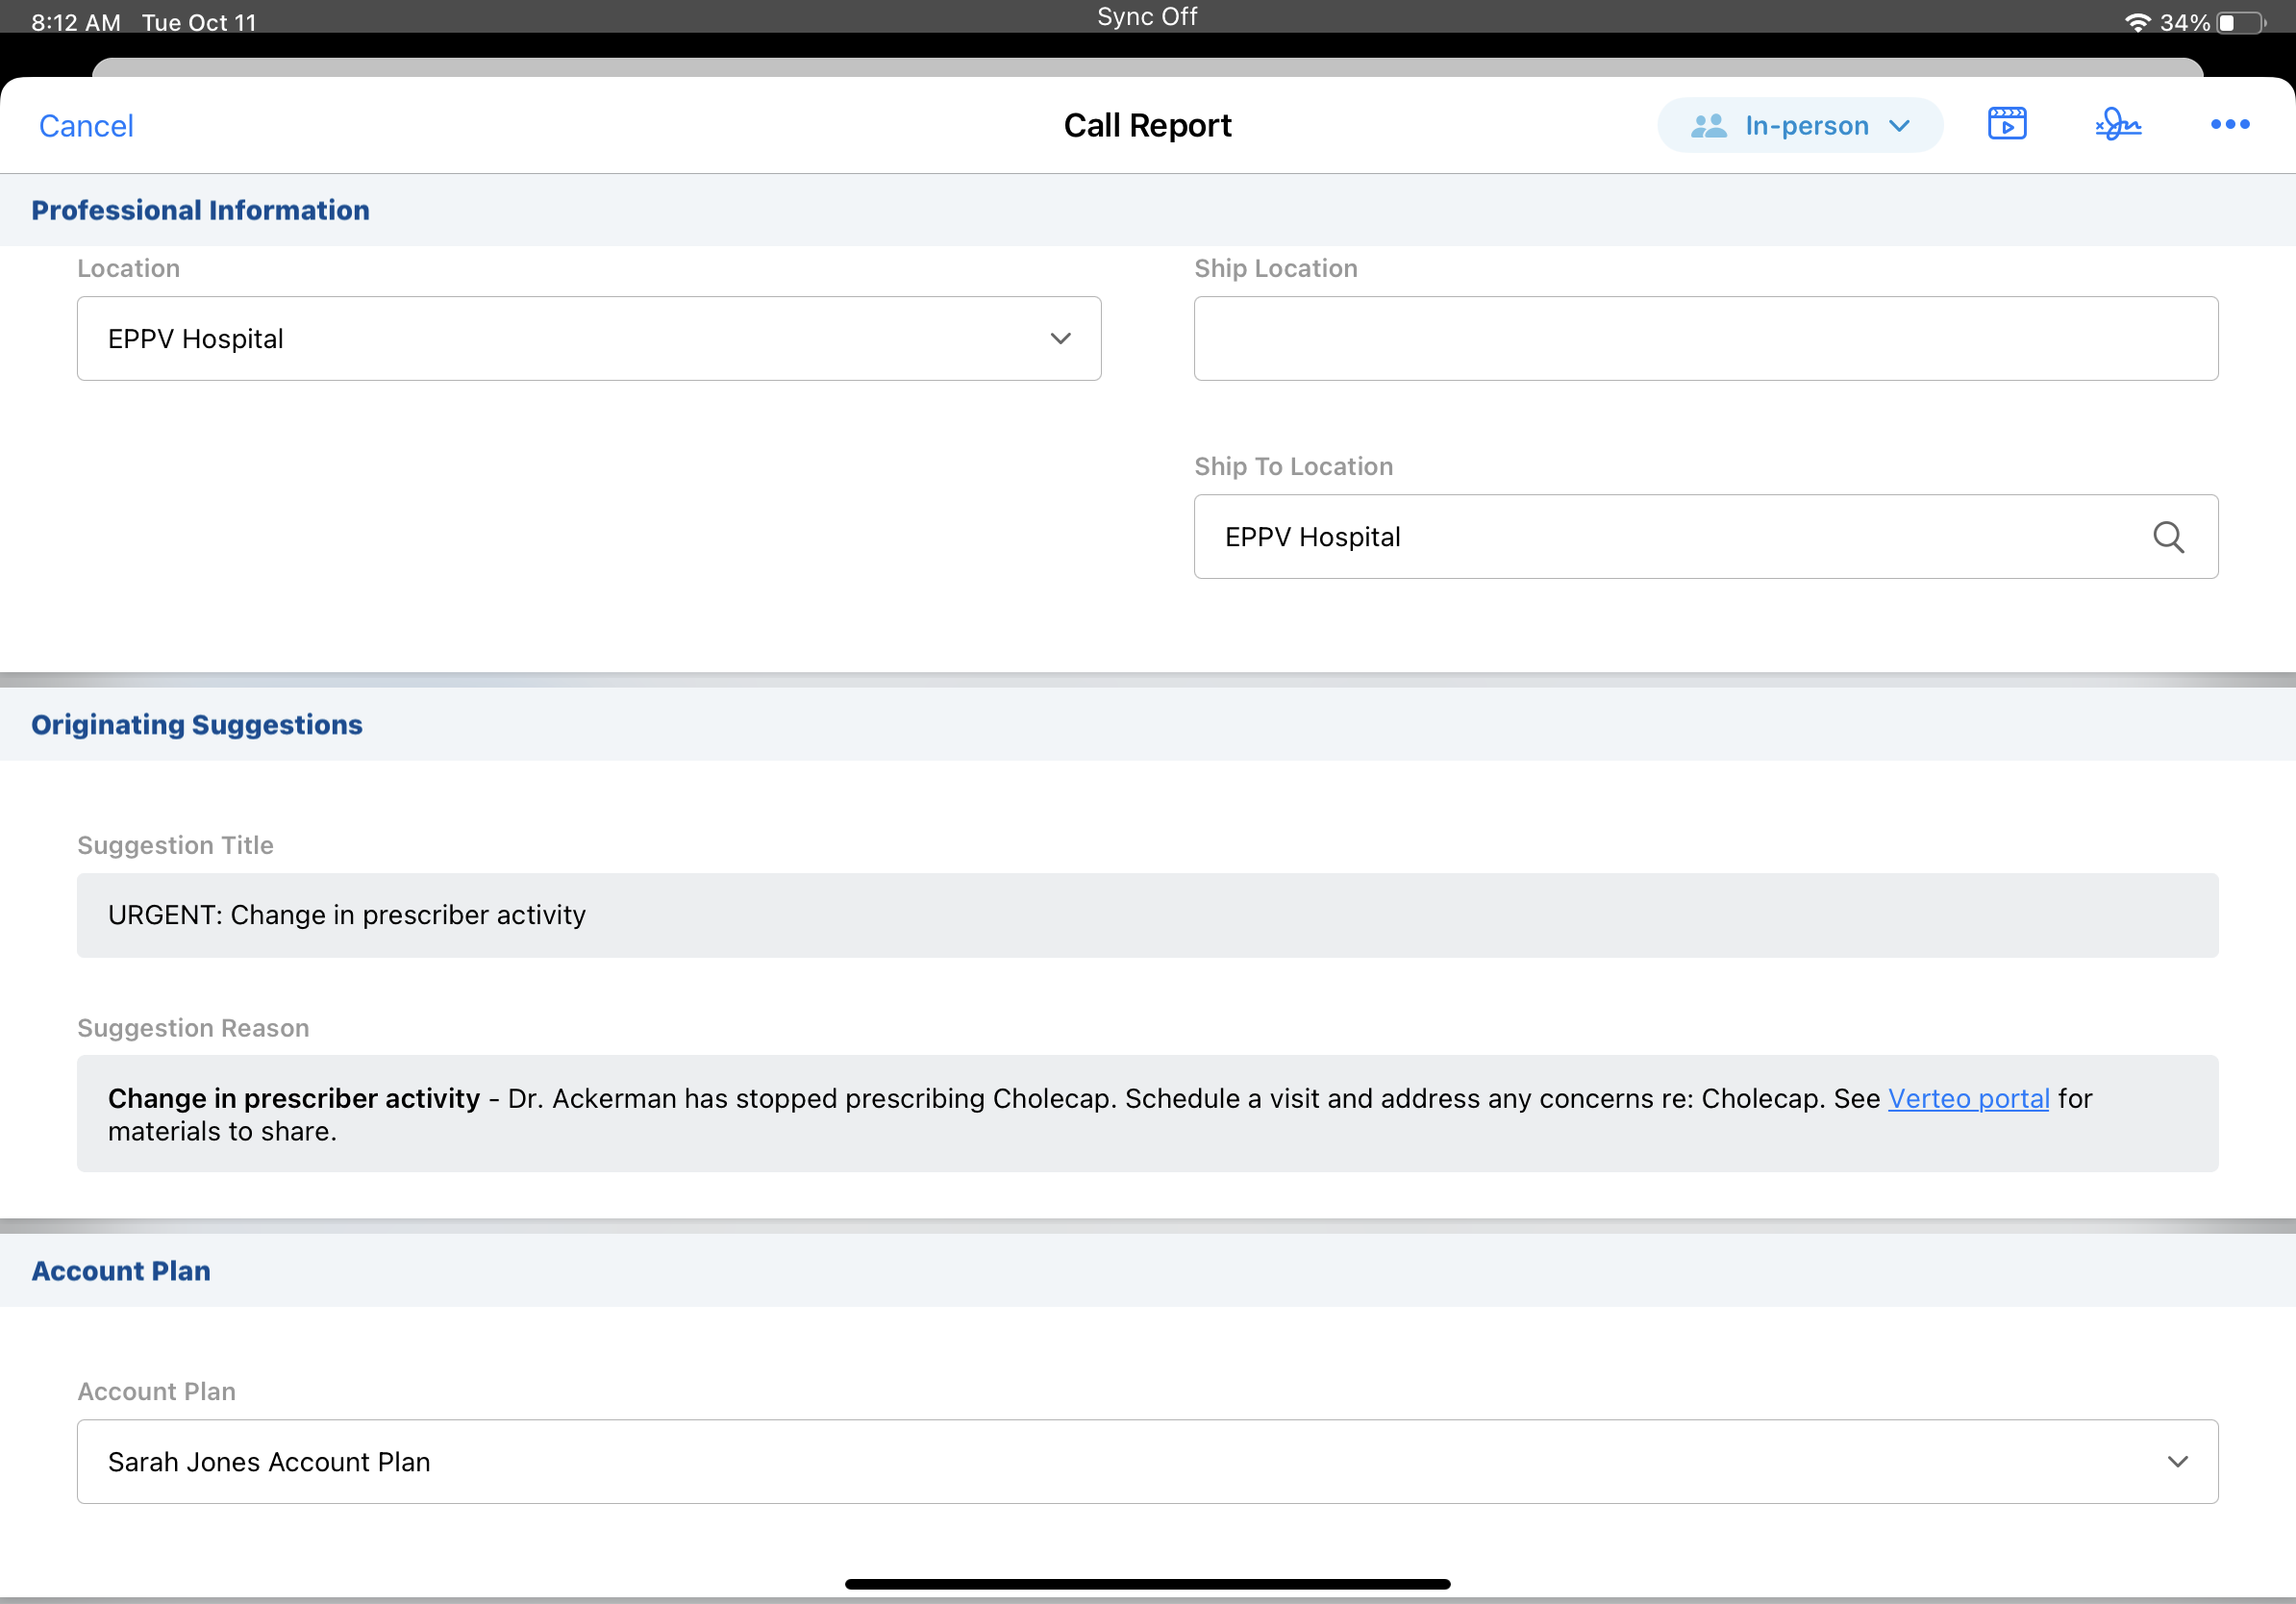Select the Account Plan section header
The image size is (2296, 1604).
(x=121, y=1270)
